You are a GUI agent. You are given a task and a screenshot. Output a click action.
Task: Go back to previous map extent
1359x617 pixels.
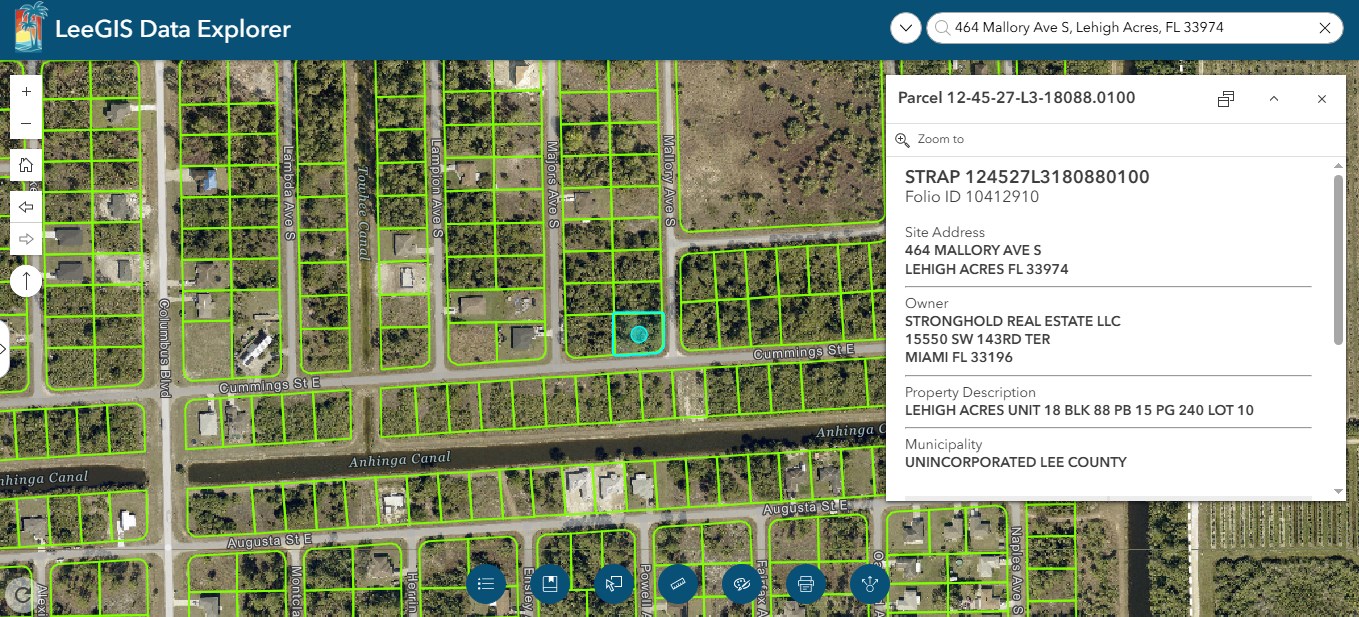26,207
